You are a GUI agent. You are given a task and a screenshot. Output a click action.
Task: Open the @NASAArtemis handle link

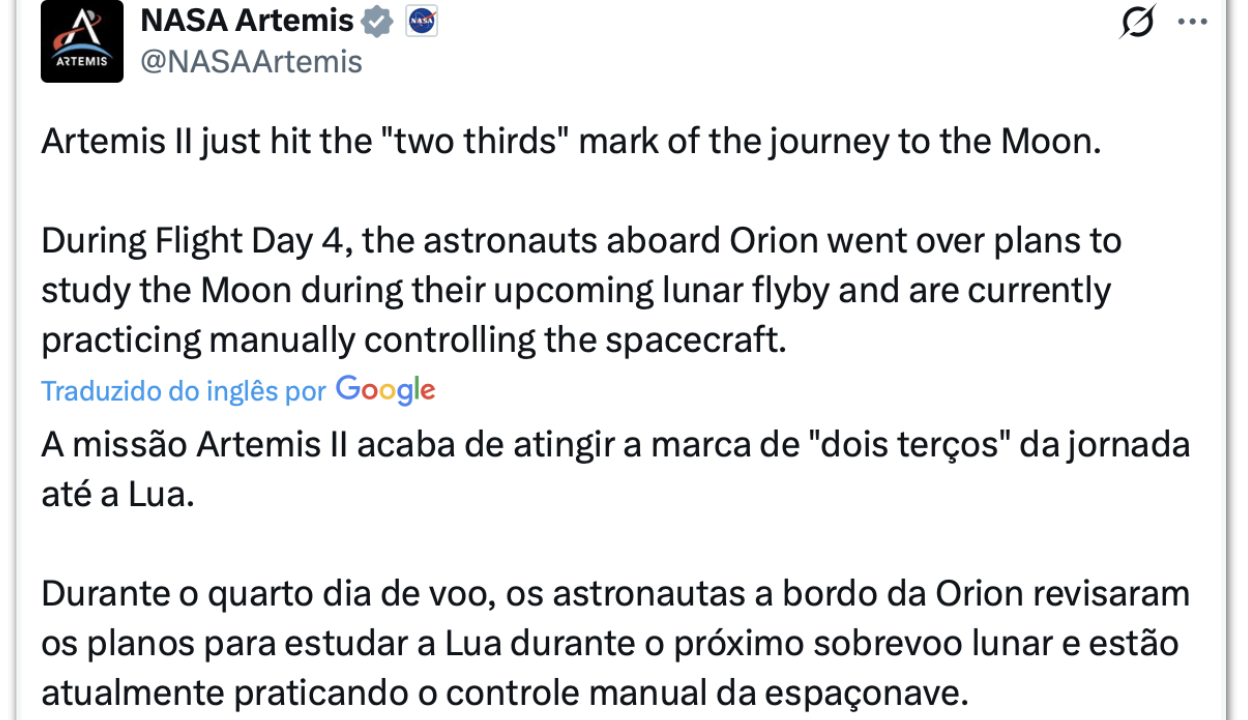coord(251,62)
